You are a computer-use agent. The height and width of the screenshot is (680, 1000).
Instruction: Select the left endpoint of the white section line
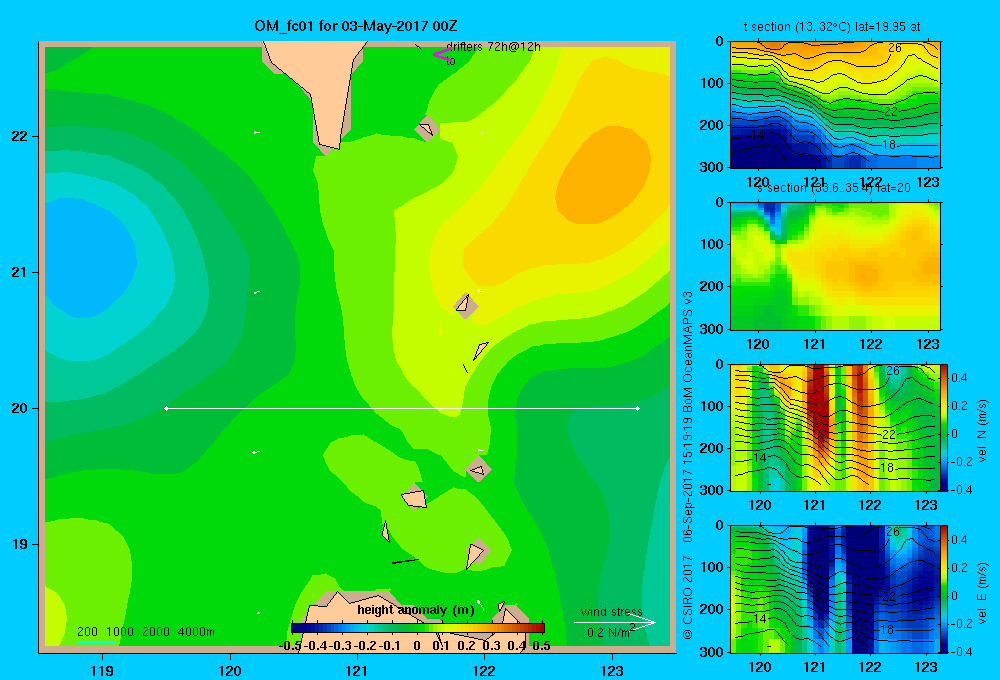(x=166, y=408)
